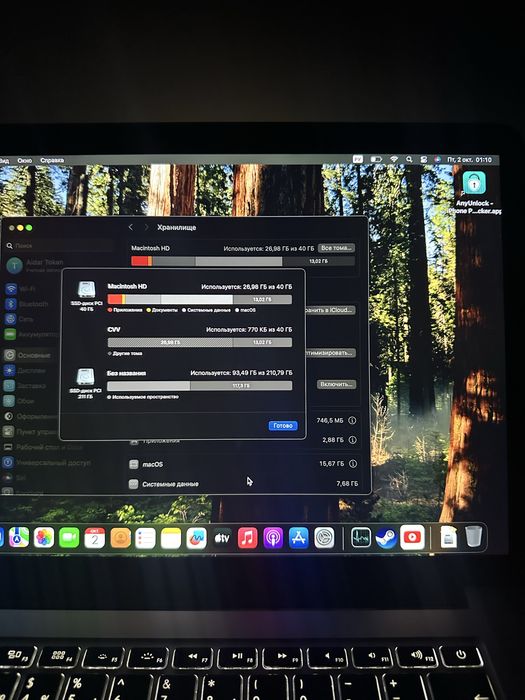
Task: Click the Siri icon in menu bar
Action: click(x=438, y=159)
